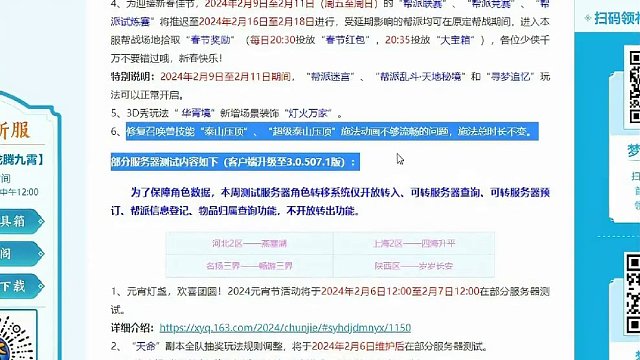
Task: Click the mini-program QR code in left sidebar
Action: tap(17, 336)
